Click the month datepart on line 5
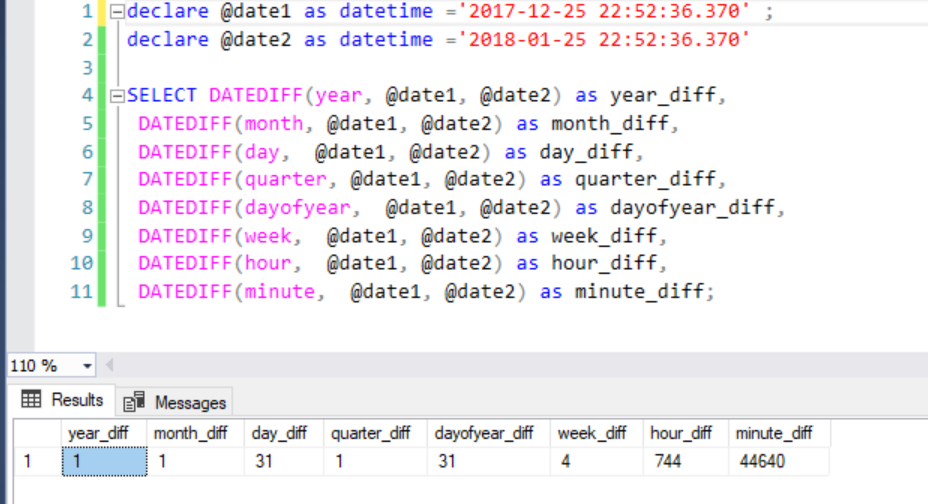This screenshot has height=504, width=928. tap(274, 124)
